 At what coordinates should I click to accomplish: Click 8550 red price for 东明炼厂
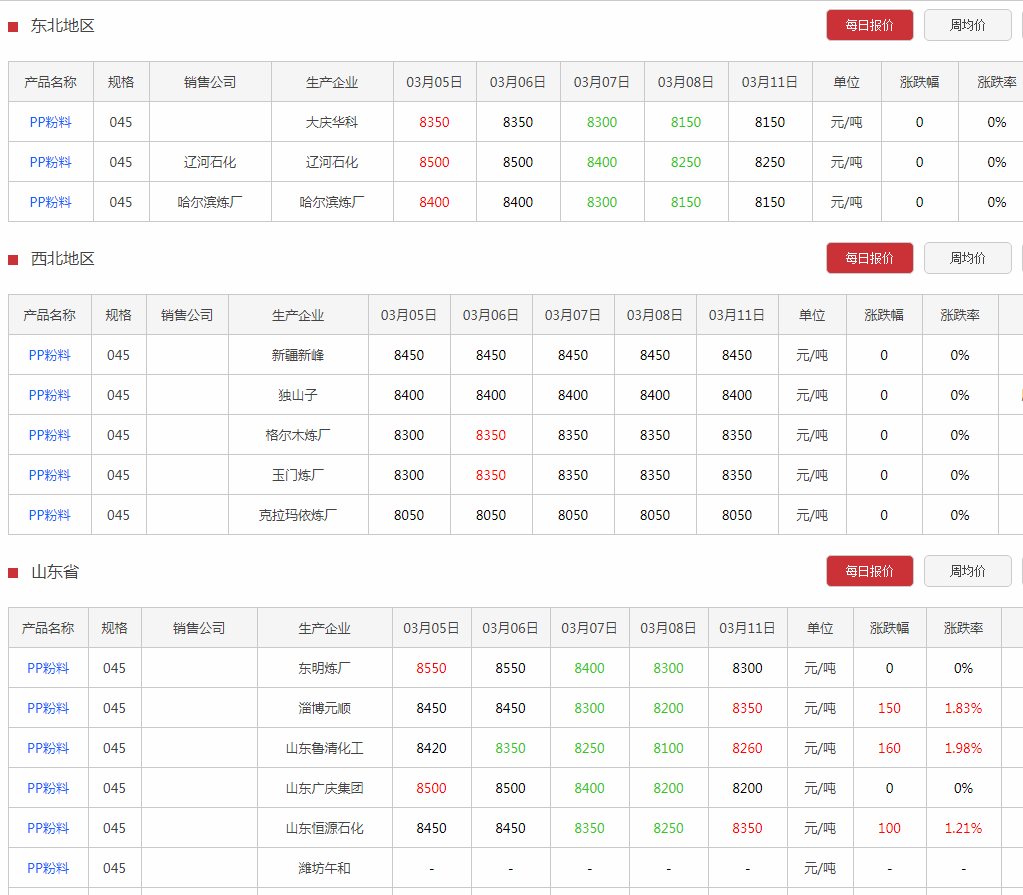pos(431,668)
